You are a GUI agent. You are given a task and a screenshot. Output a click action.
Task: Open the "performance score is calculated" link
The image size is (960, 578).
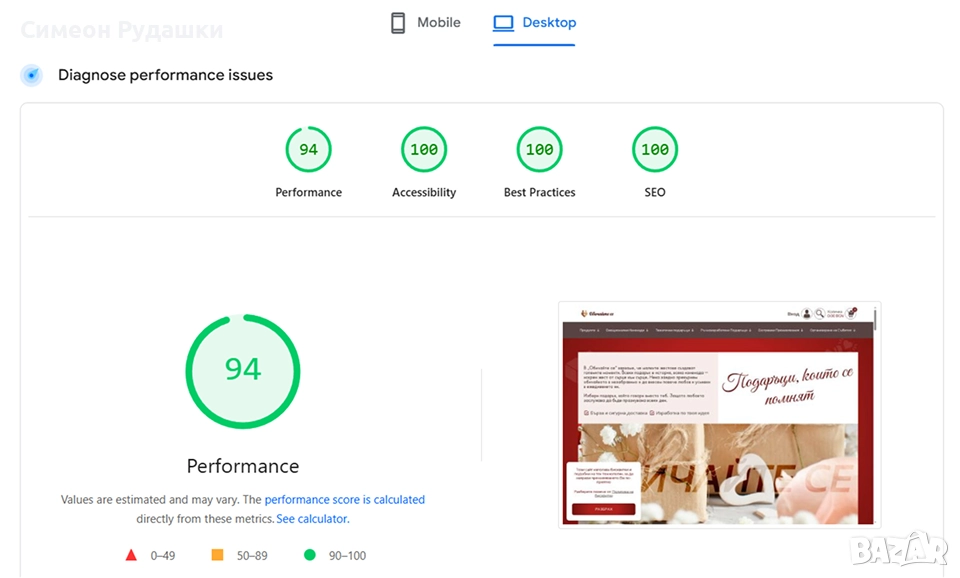[x=344, y=500]
